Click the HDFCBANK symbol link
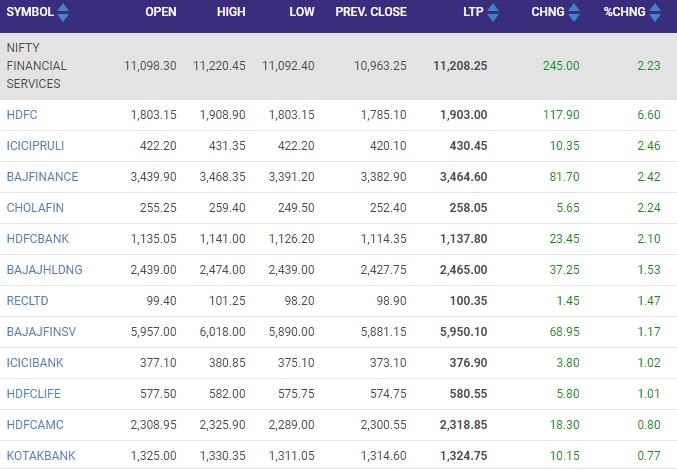 click(x=38, y=239)
